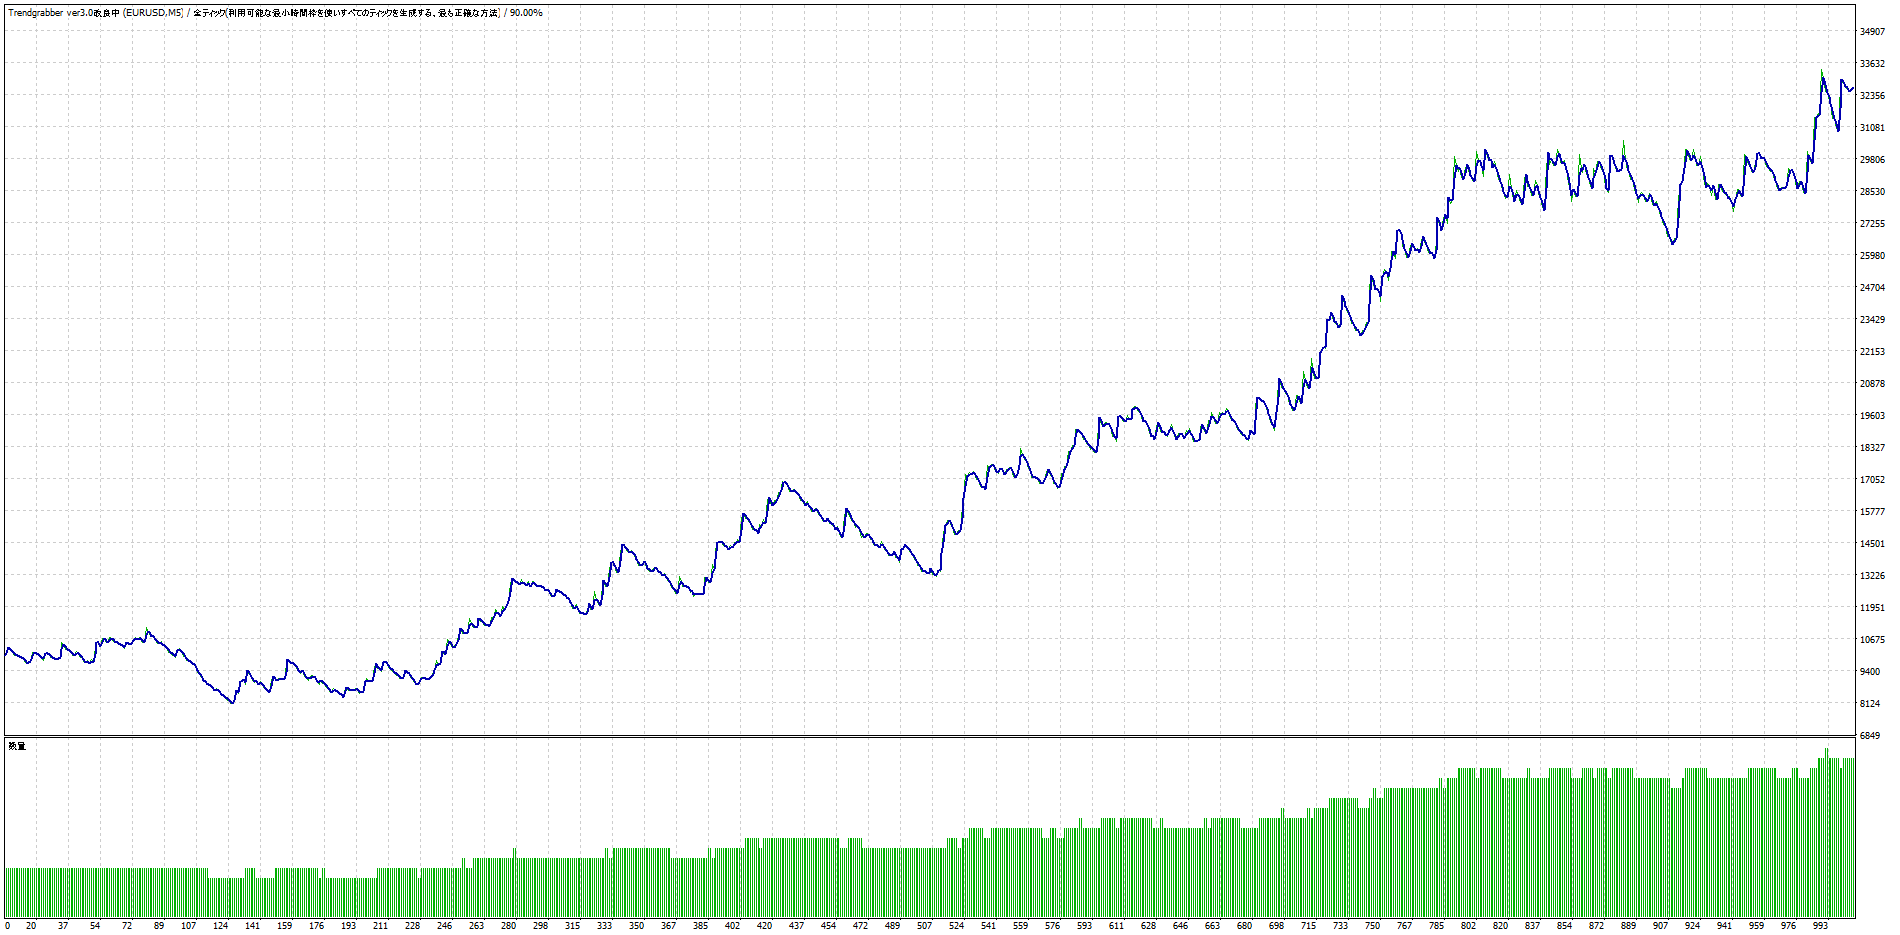
Task: Click the 14501 balance axis label
Action: pyautogui.click(x=1872, y=544)
